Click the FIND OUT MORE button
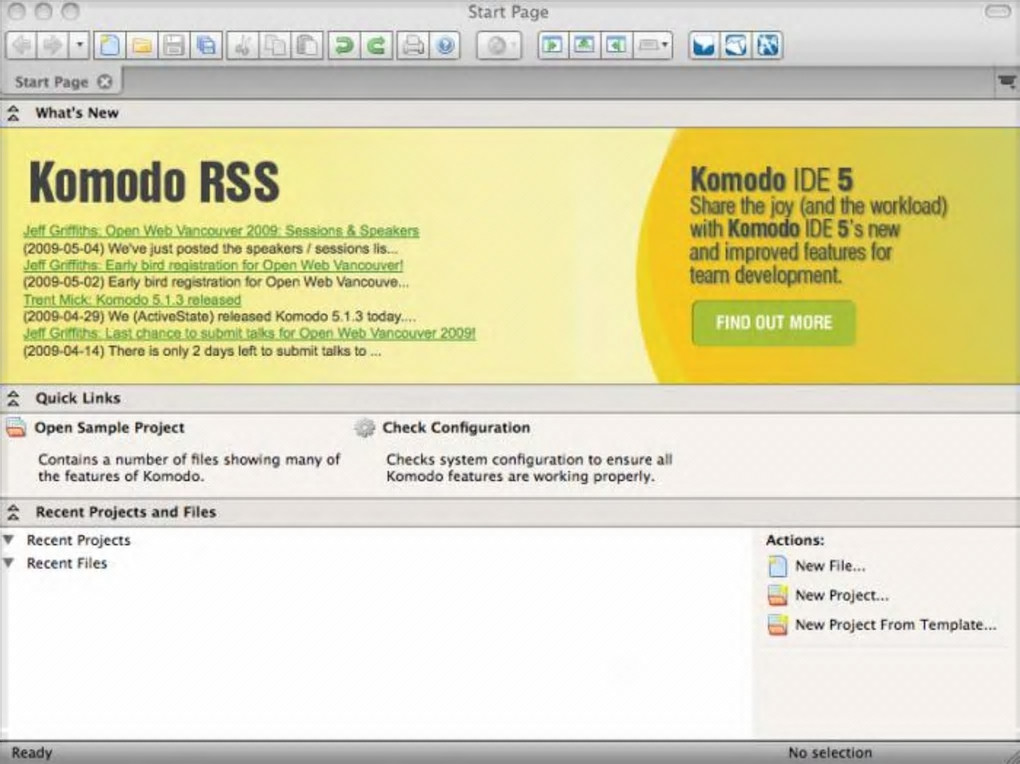Viewport: 1020px width, 764px height. click(x=773, y=323)
